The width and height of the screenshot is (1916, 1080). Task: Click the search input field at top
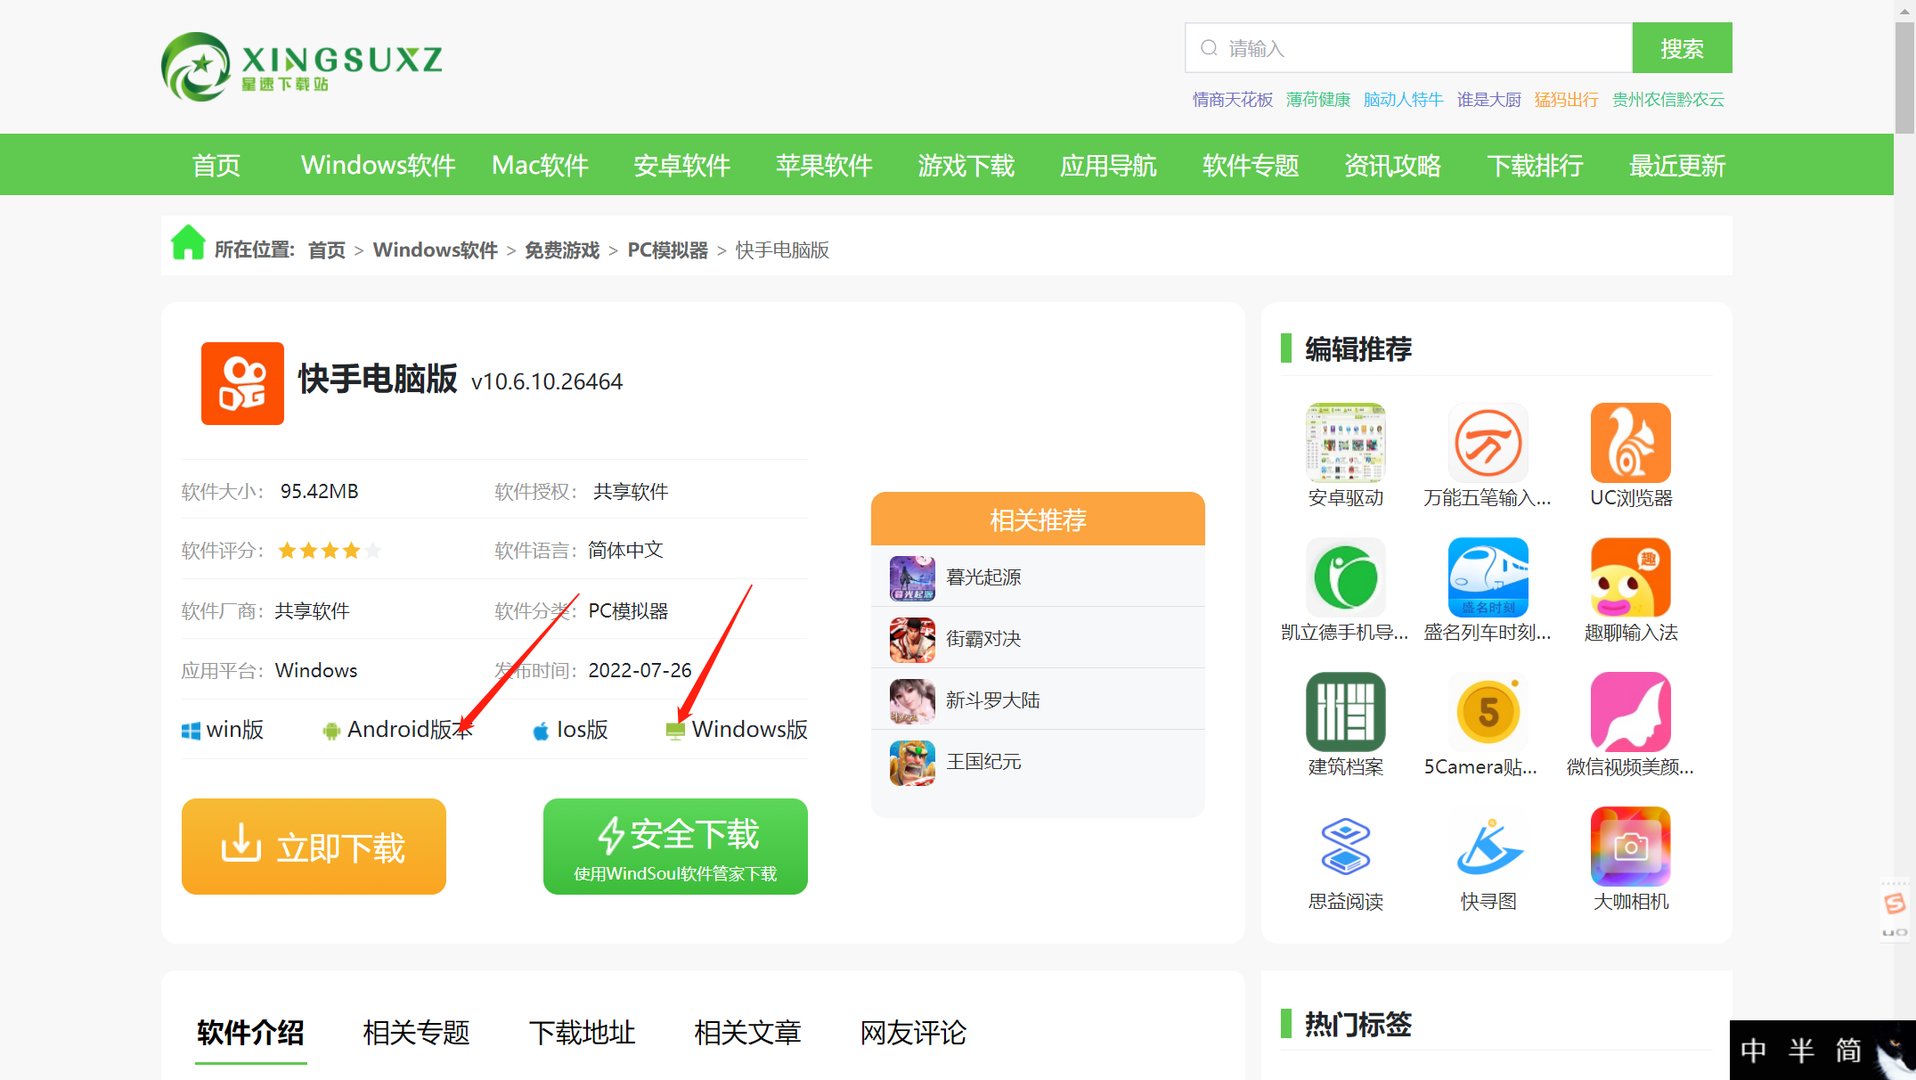click(1400, 47)
